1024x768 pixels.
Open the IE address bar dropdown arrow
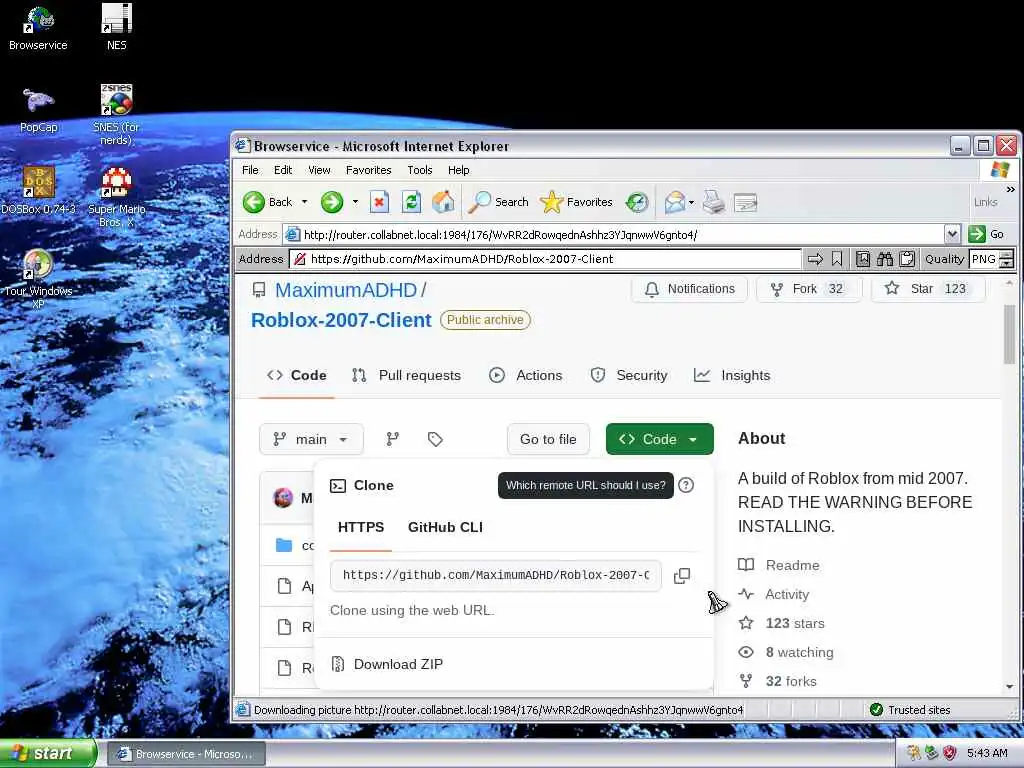pyautogui.click(x=952, y=234)
